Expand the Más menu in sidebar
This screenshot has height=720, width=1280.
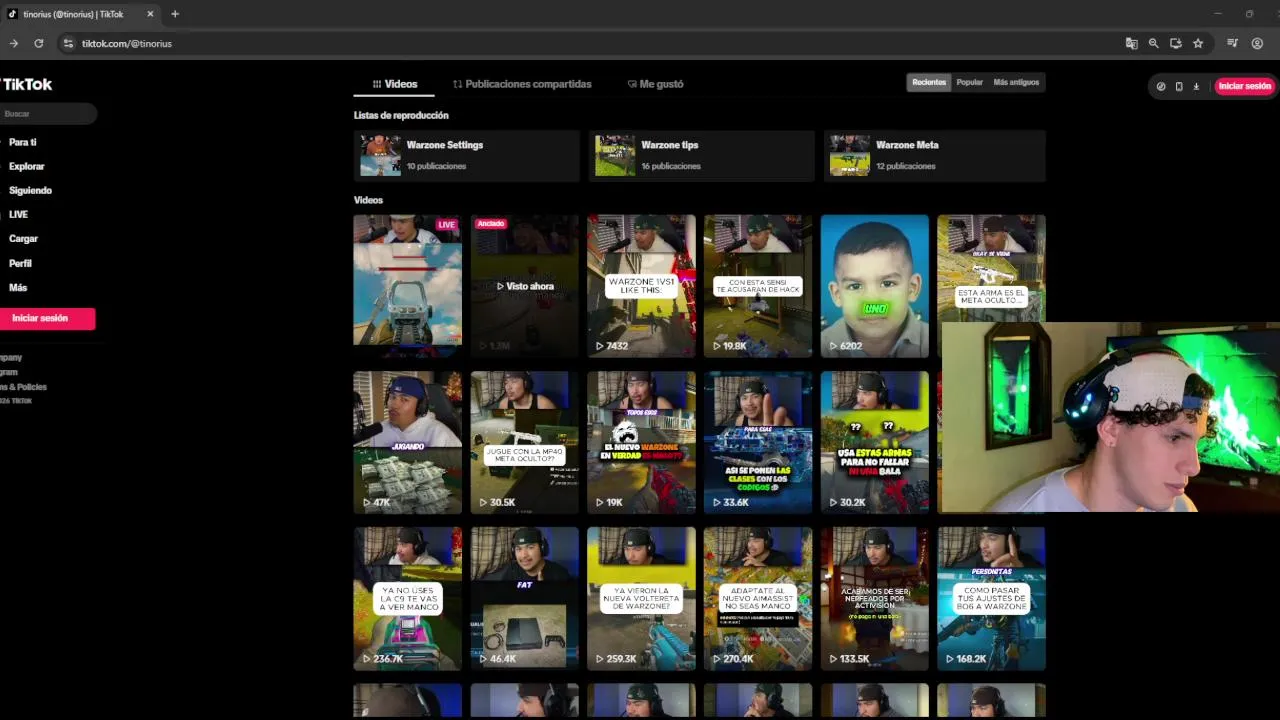[x=18, y=287]
